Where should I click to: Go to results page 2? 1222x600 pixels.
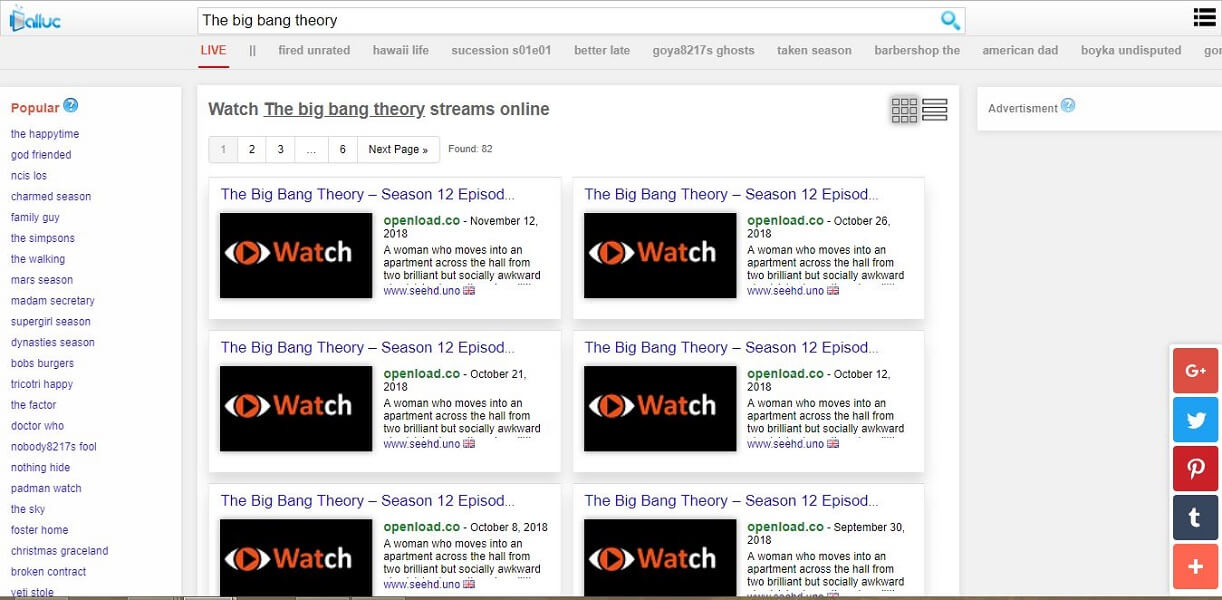(252, 149)
